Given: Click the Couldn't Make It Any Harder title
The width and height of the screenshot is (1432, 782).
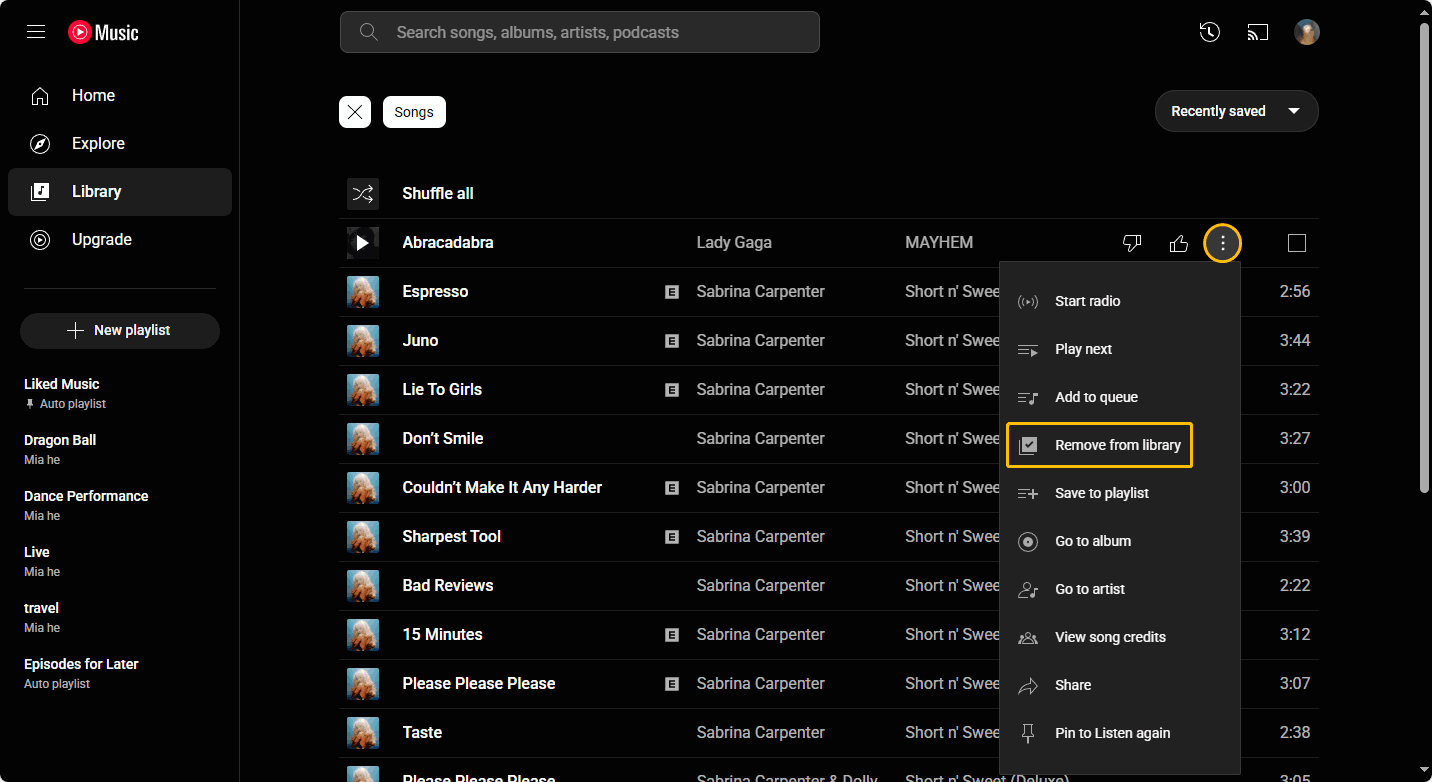Looking at the screenshot, I should 502,488.
